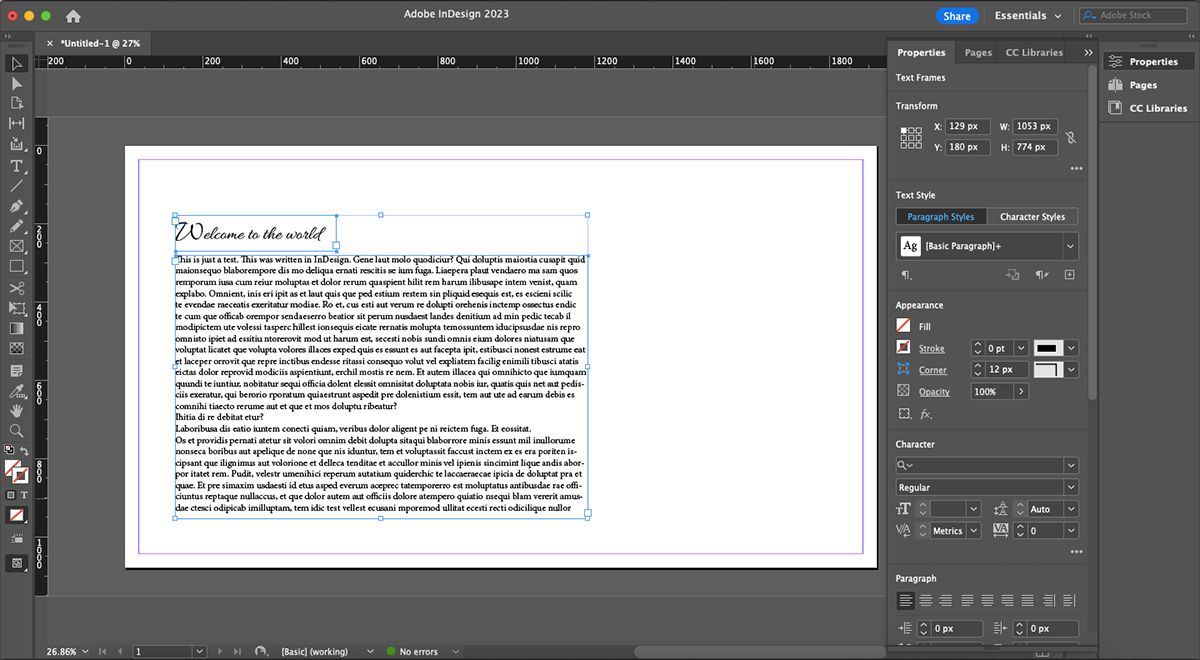Click the Fill color swatch
The width and height of the screenshot is (1200, 660).
click(x=904, y=326)
